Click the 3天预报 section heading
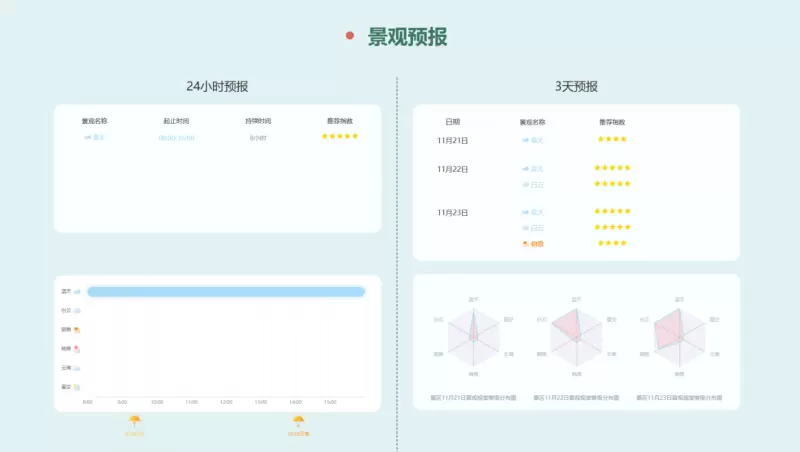The image size is (800, 452). [576, 87]
